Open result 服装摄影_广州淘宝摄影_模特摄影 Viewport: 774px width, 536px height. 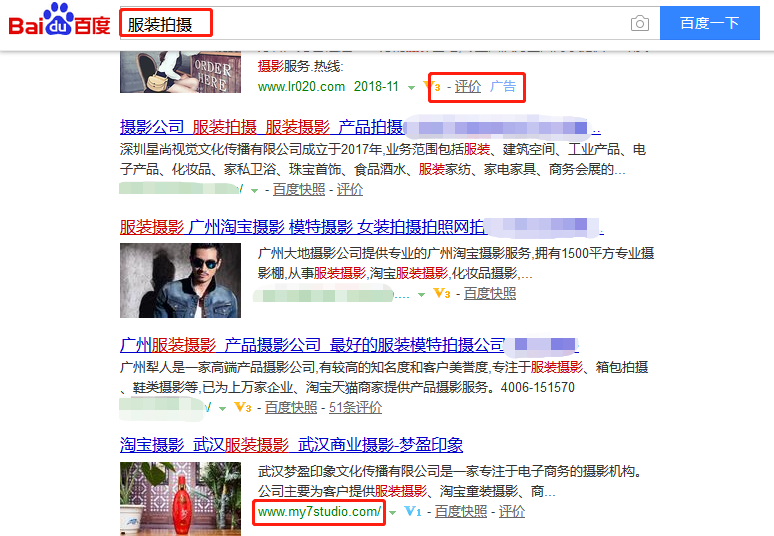[361, 227]
